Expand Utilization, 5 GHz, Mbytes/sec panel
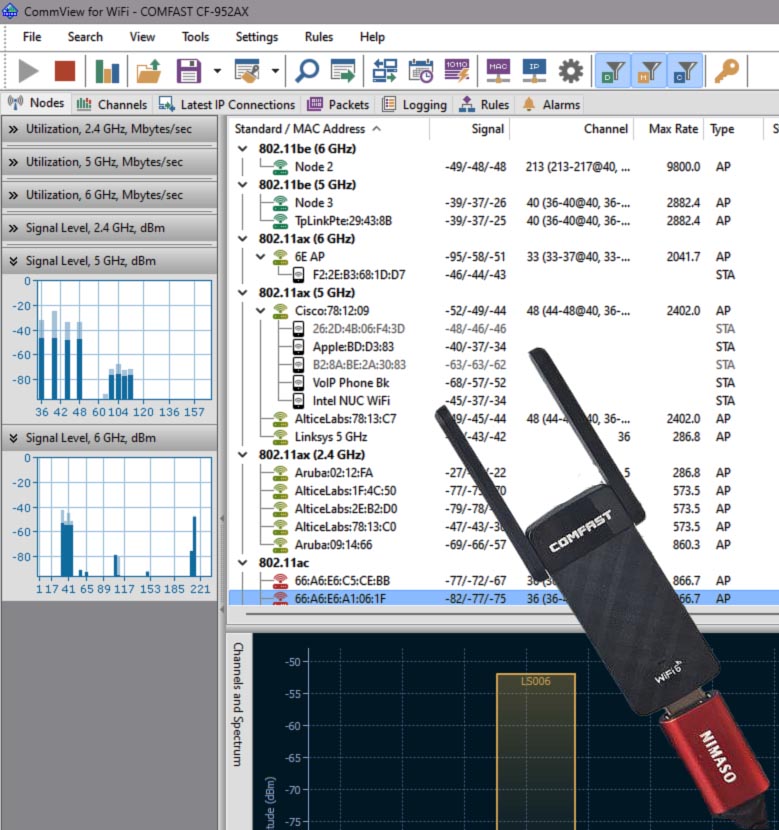 (110, 162)
